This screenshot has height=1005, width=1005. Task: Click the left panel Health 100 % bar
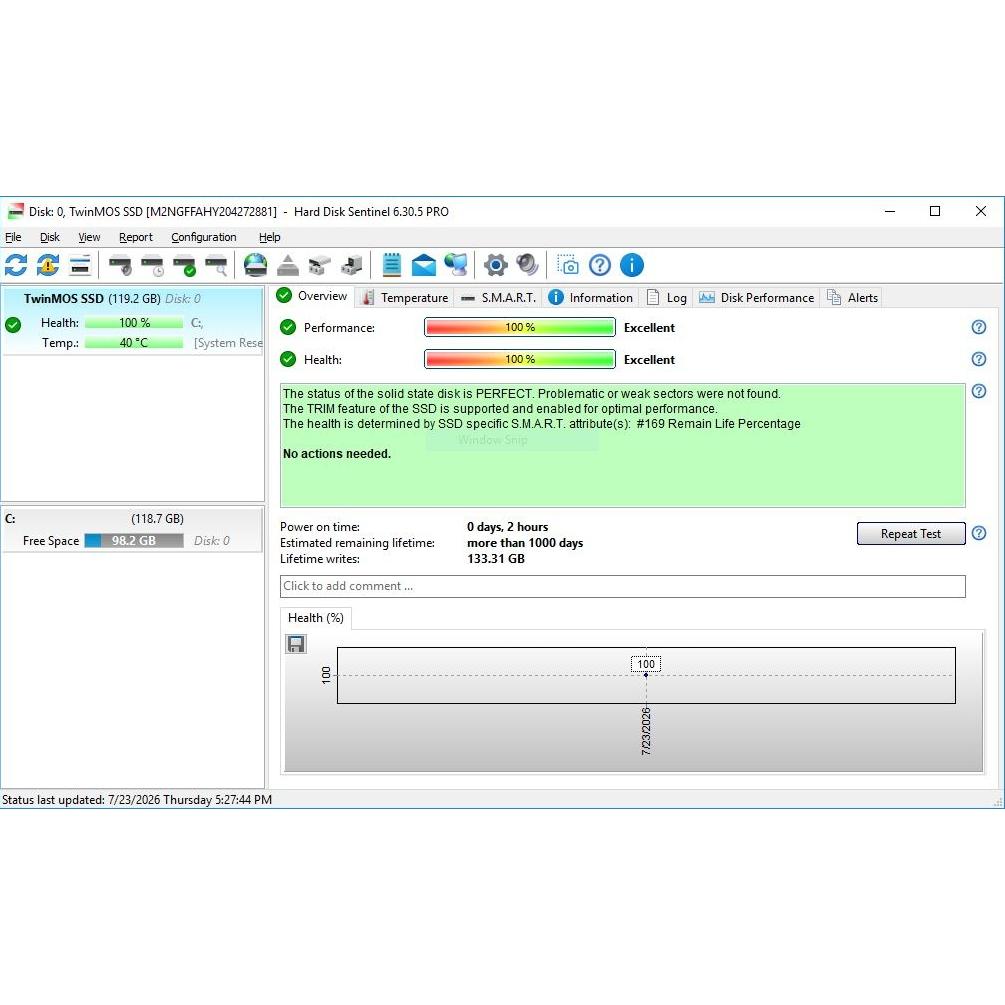click(x=134, y=323)
